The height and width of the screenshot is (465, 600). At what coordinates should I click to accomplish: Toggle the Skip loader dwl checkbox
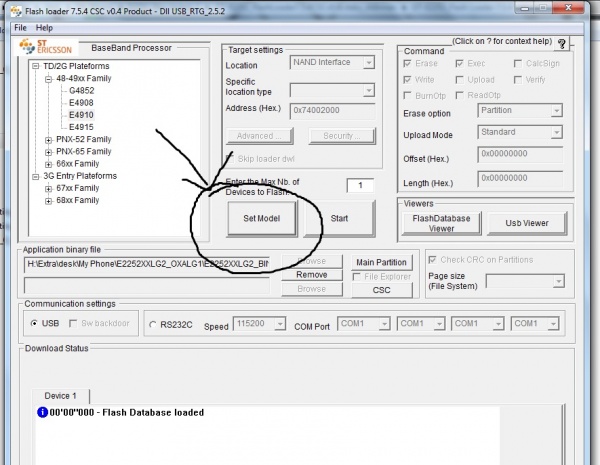click(x=230, y=159)
